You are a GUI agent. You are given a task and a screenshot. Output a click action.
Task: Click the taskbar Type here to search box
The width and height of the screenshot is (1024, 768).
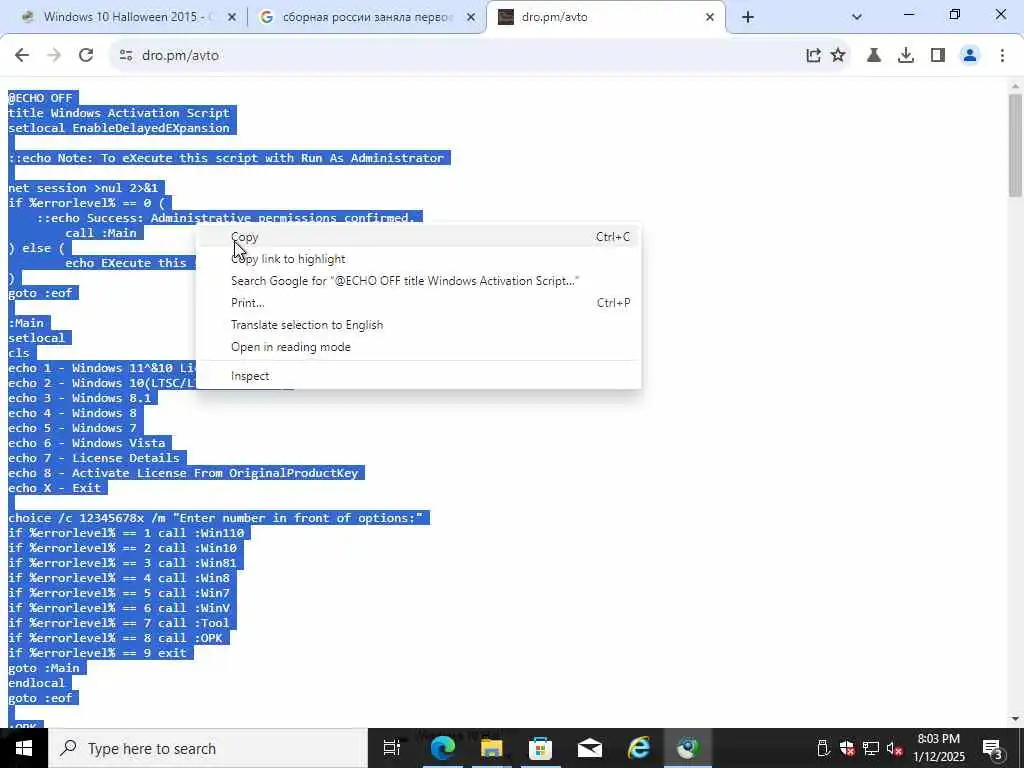point(208,748)
